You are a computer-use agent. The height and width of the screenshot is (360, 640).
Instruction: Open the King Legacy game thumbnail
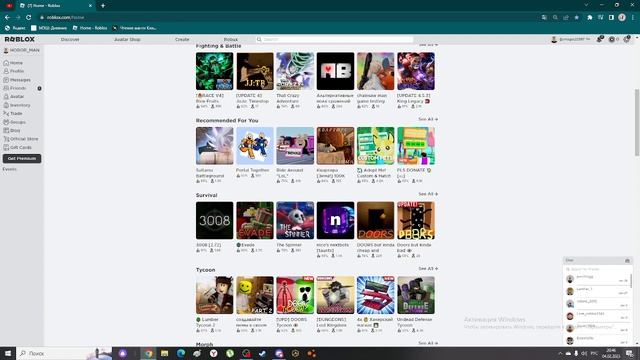click(x=416, y=71)
